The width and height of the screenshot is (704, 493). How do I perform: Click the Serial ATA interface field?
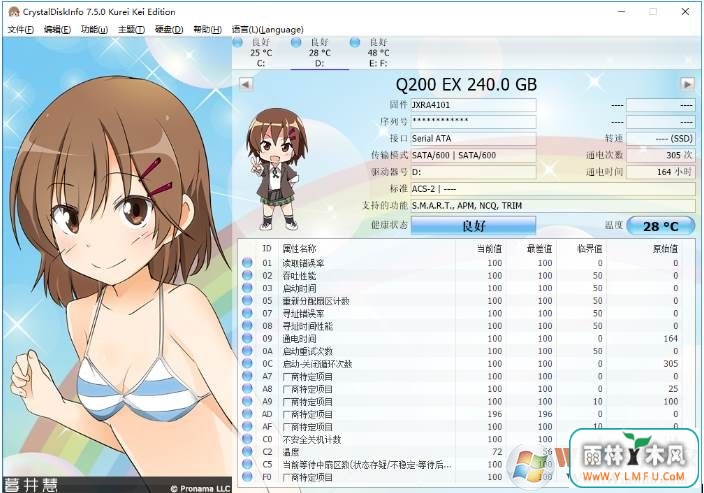[x=473, y=138]
